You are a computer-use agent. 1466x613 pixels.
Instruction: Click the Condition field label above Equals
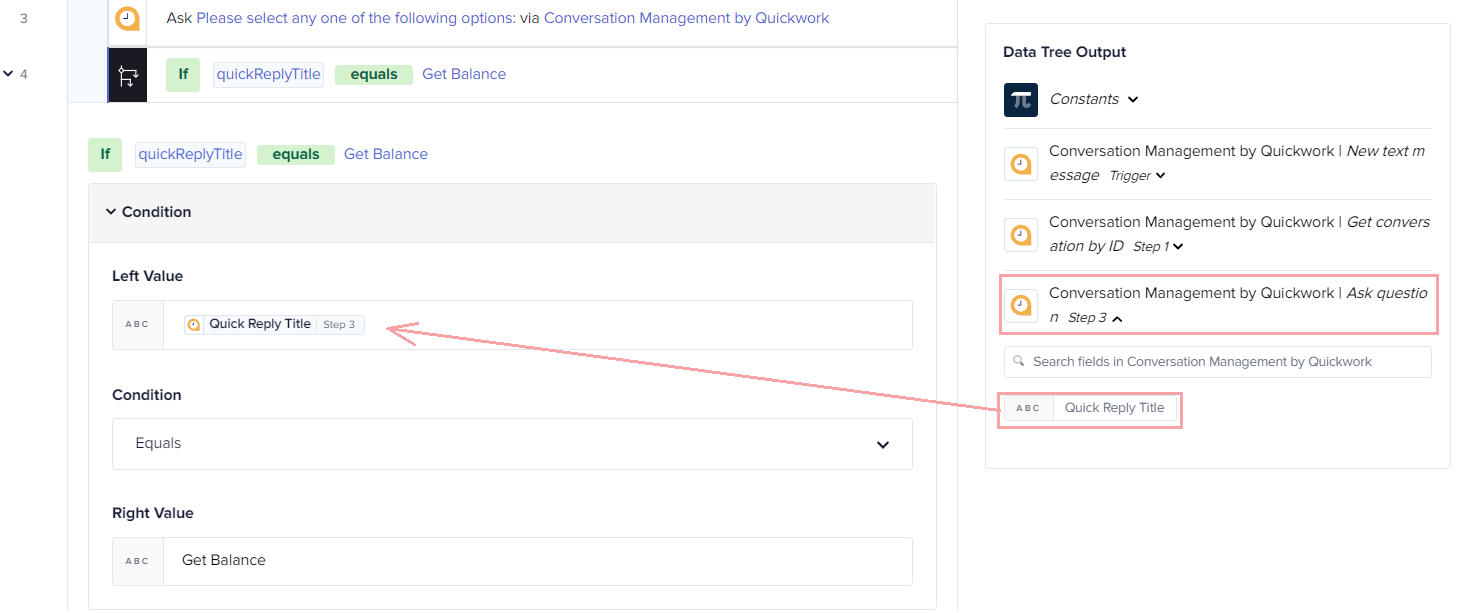[147, 395]
